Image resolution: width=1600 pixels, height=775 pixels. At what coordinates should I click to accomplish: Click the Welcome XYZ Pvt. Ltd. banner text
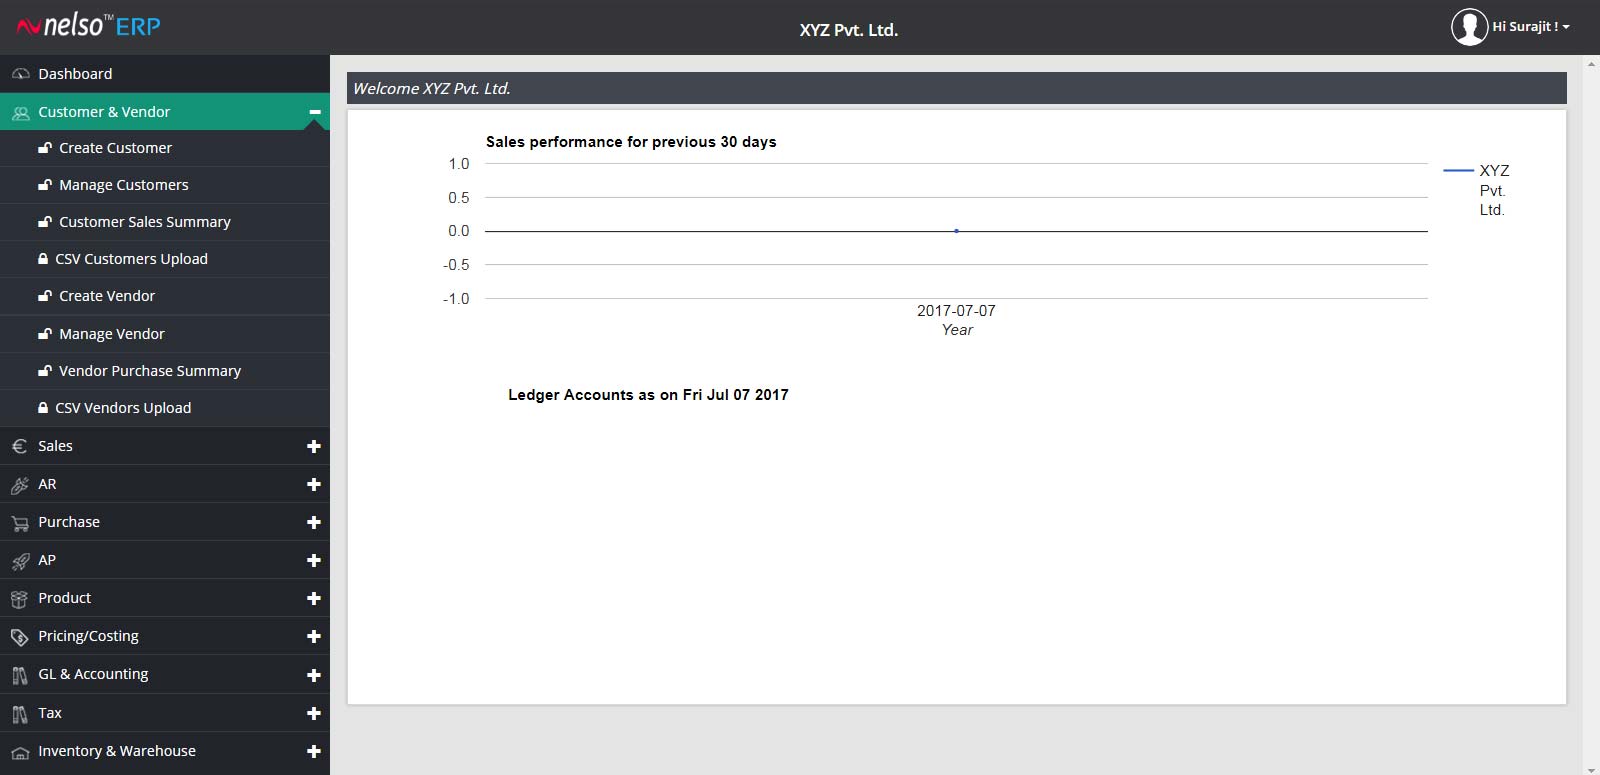click(431, 89)
